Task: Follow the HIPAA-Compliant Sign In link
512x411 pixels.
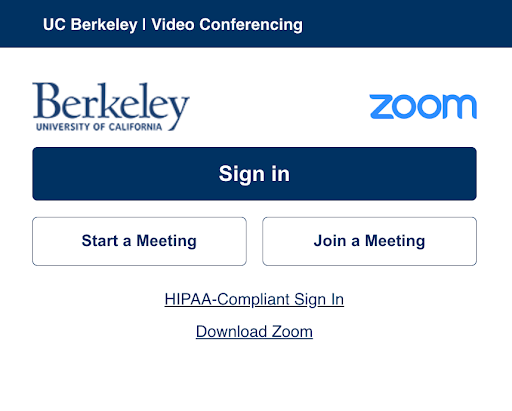Action: tap(254, 299)
